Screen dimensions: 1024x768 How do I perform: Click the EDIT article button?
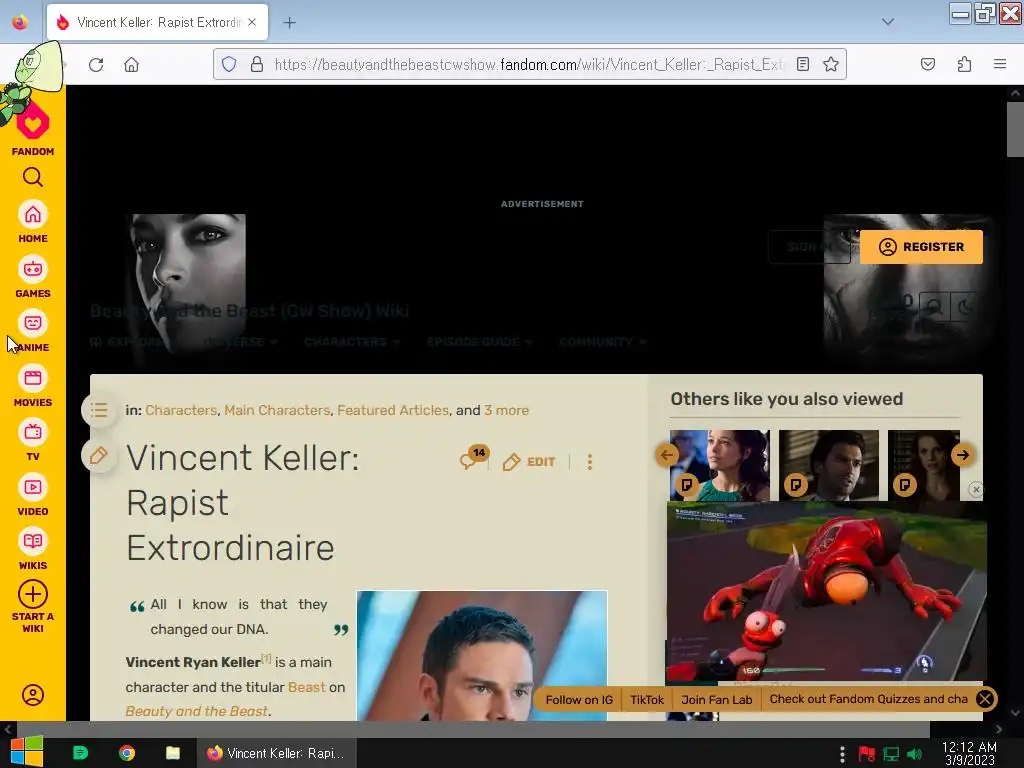529,462
